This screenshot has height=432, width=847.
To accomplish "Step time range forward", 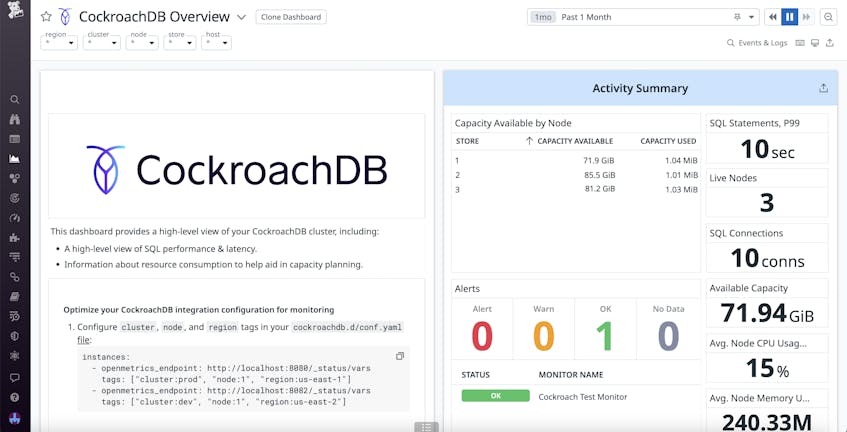I will (x=806, y=17).
